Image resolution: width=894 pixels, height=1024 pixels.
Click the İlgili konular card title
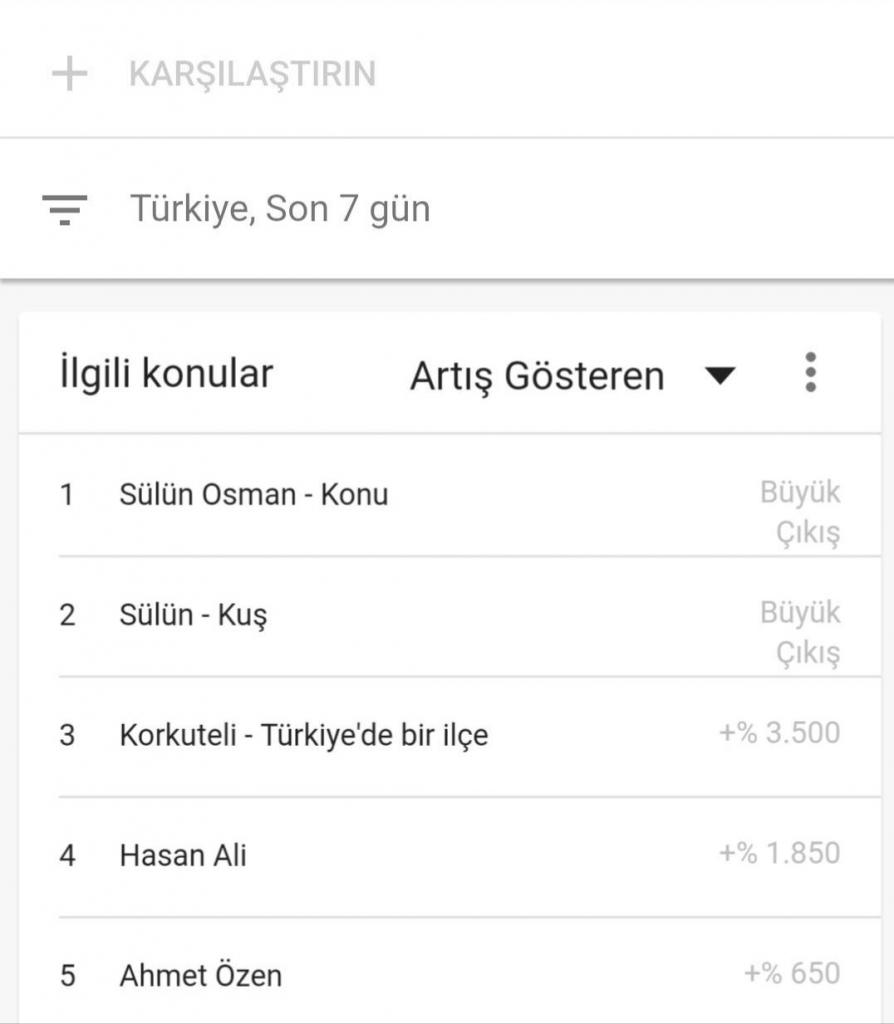click(166, 374)
